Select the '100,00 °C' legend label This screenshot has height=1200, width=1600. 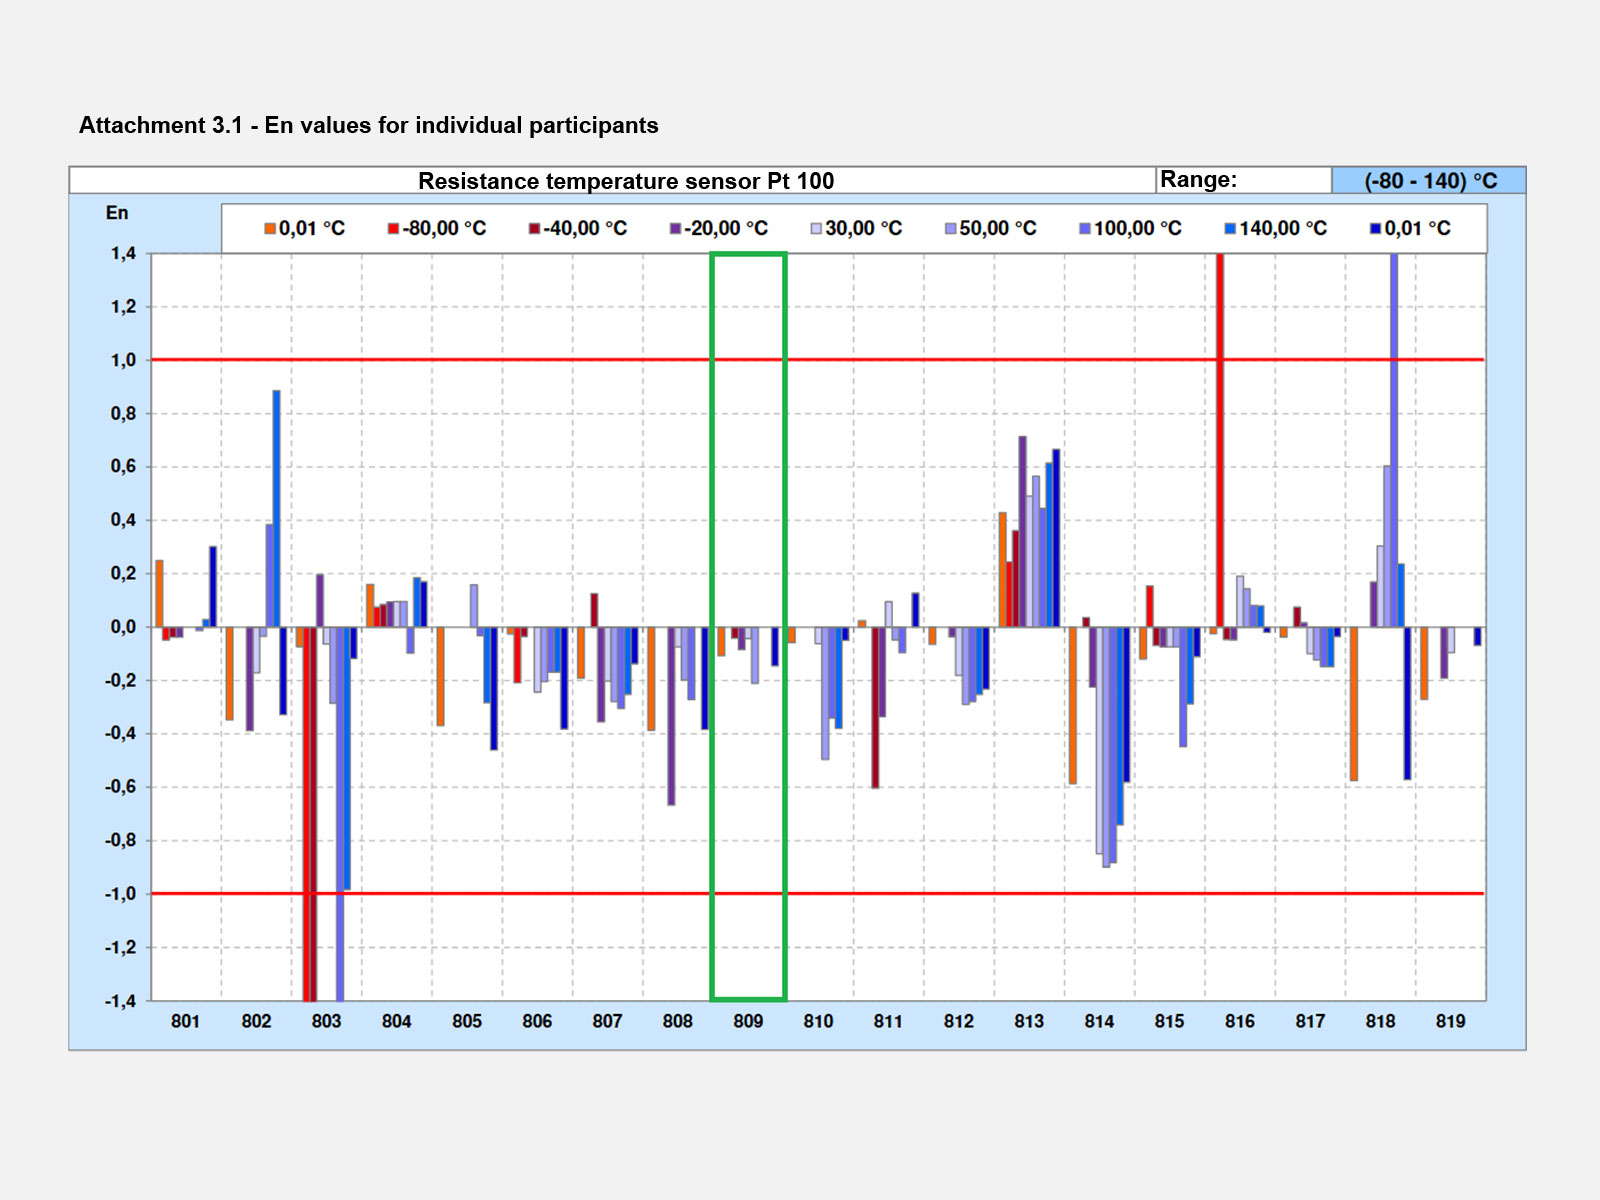pos(1138,229)
